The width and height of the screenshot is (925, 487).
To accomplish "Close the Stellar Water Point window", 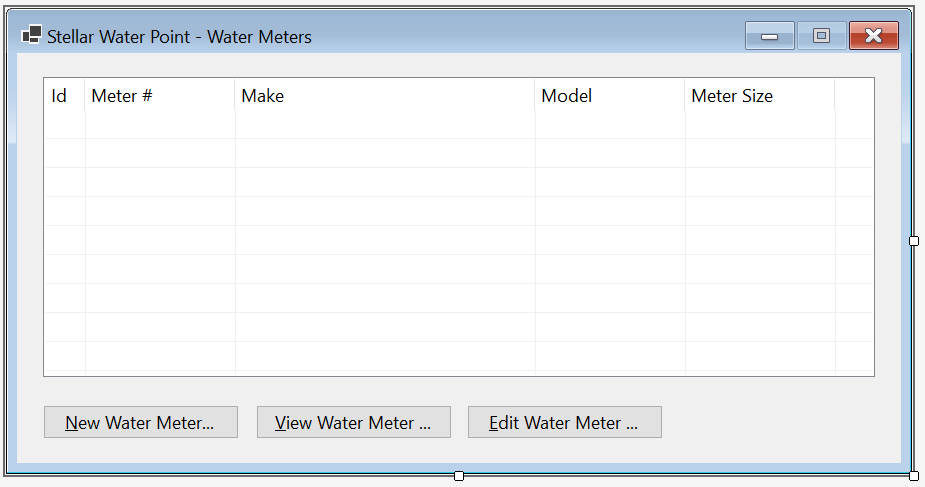I will pos(874,36).
